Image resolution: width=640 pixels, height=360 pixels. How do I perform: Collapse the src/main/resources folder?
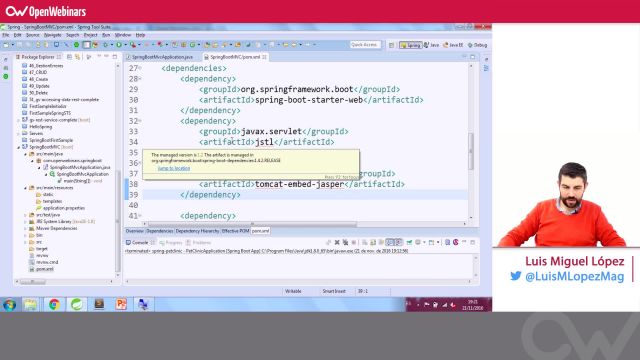[x=25, y=188]
